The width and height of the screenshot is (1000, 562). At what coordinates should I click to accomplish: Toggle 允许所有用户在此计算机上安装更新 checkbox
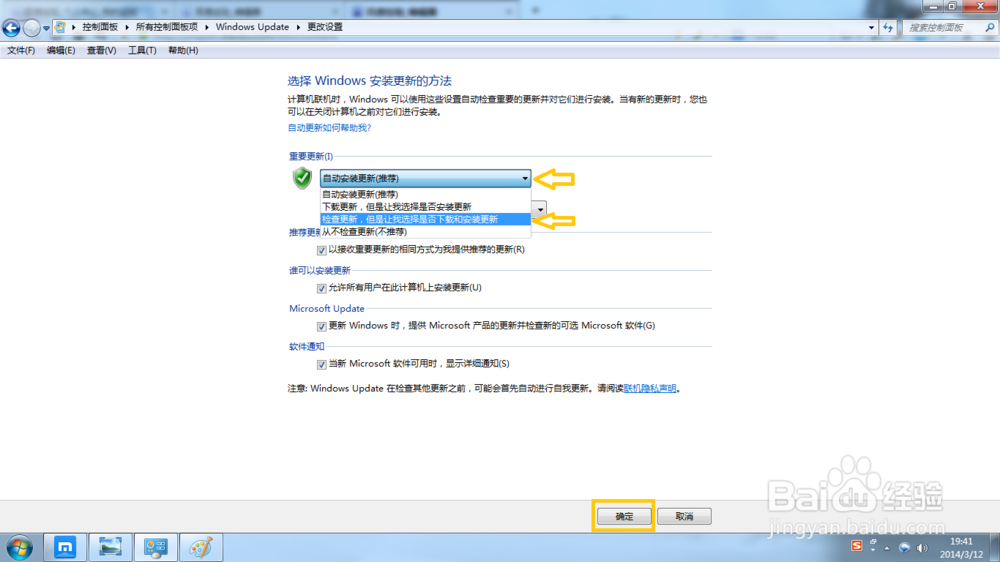coord(321,288)
